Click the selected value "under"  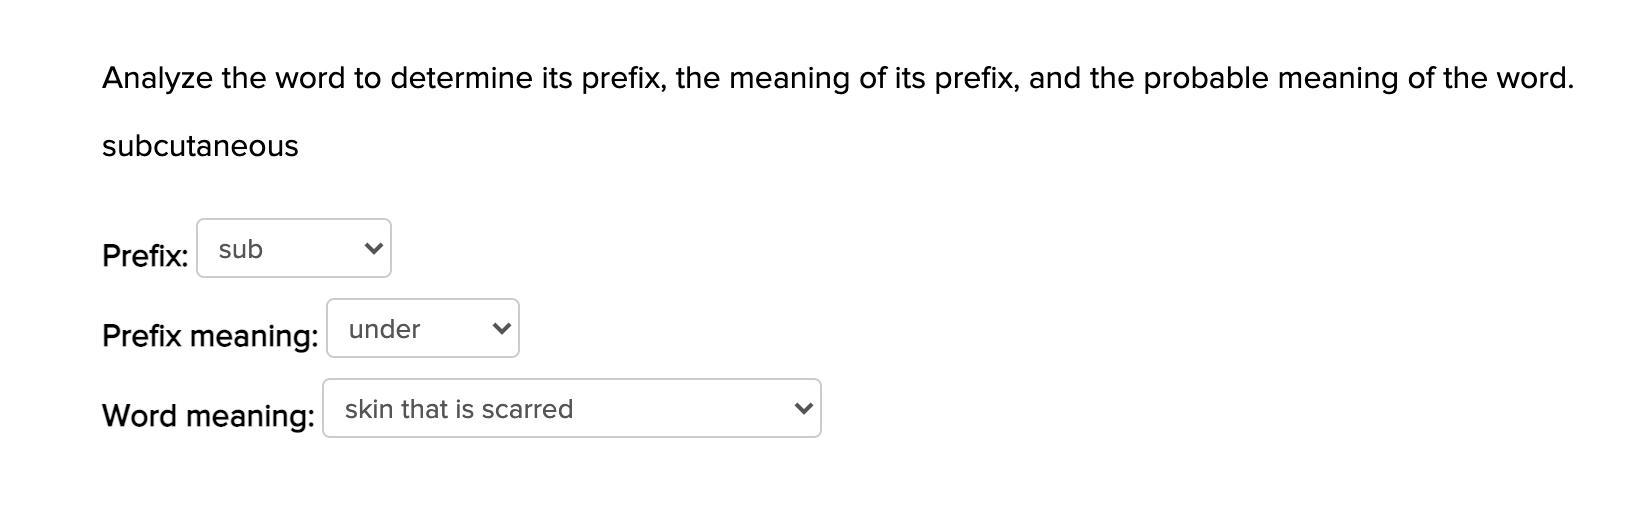click(x=384, y=329)
